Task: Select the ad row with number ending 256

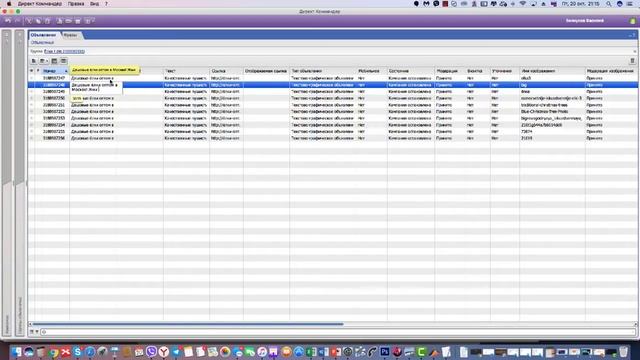Action: pos(333,138)
